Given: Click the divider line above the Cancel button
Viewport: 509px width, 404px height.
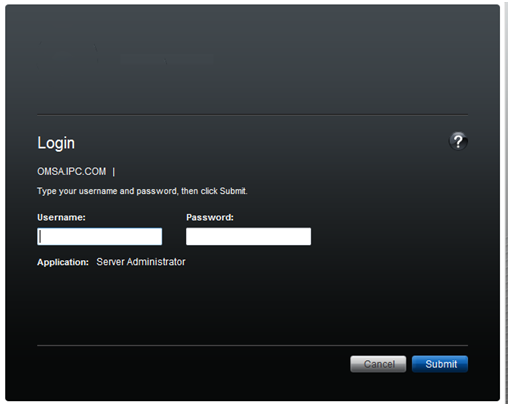Looking at the screenshot, I should [252, 346].
